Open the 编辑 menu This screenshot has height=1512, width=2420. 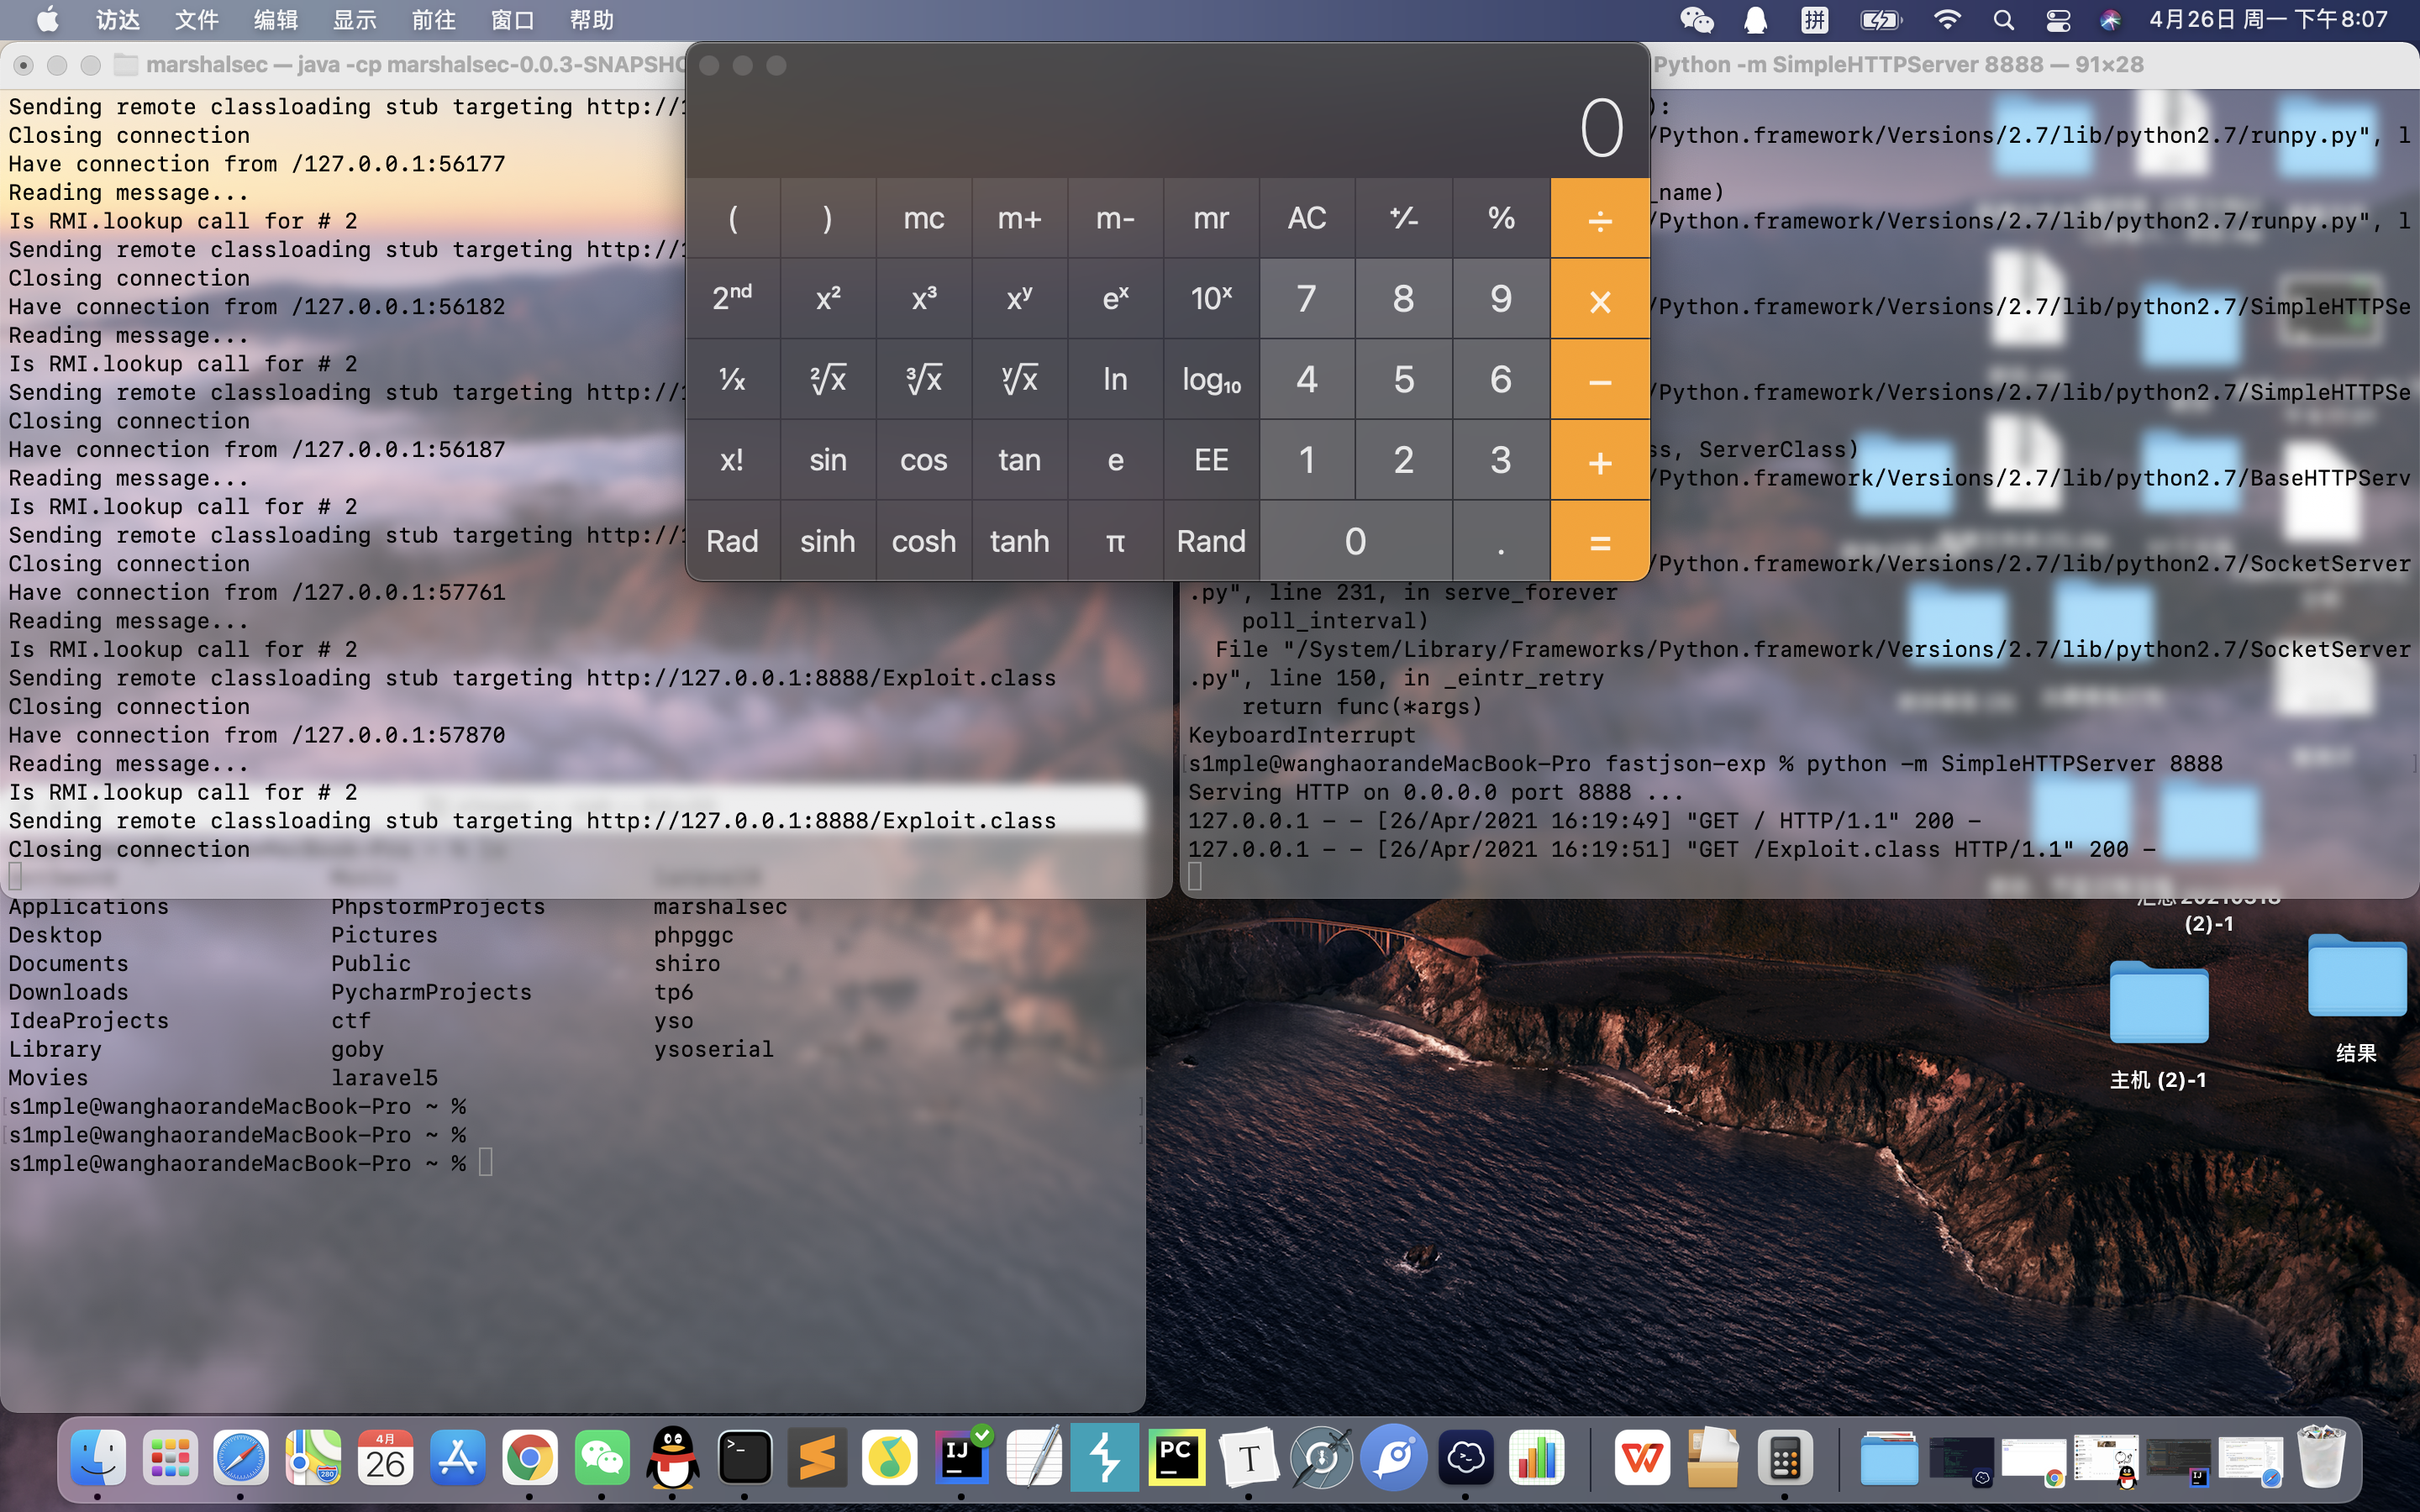tap(276, 20)
